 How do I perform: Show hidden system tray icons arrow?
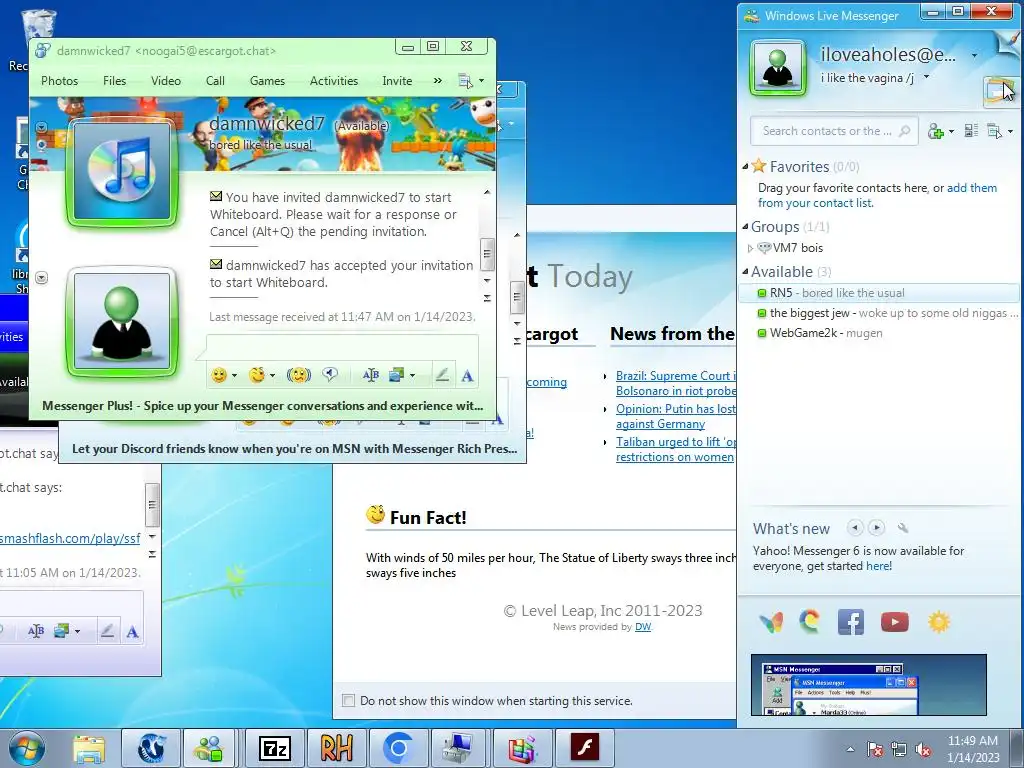[x=850, y=750]
